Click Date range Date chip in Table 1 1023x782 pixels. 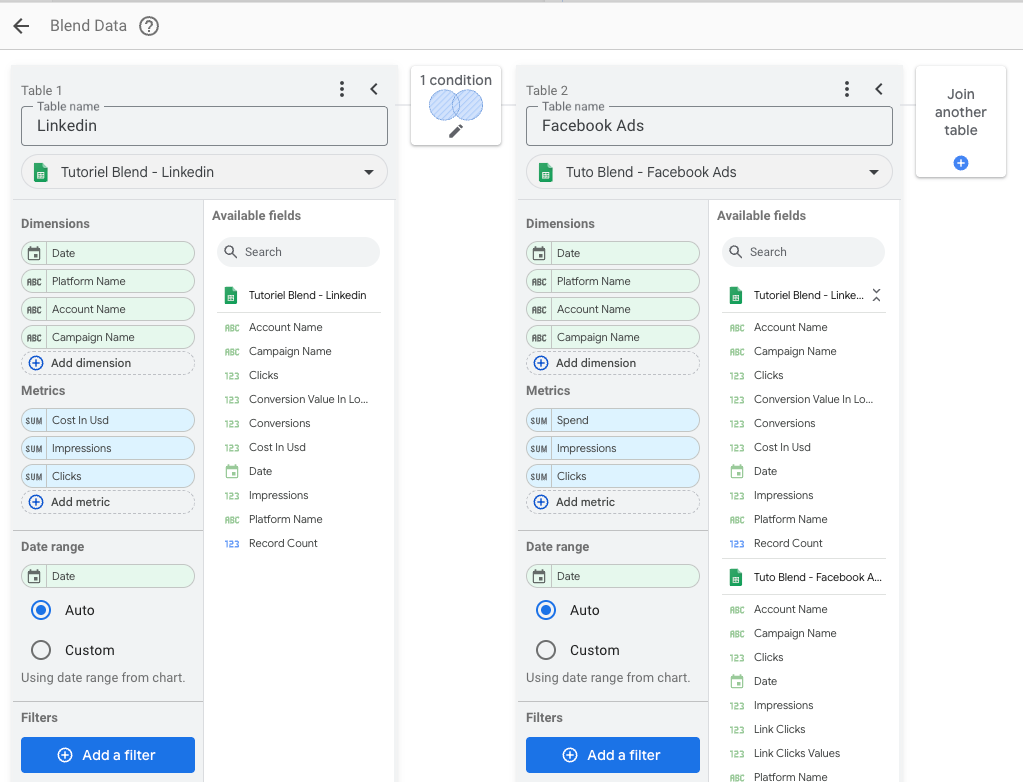point(108,577)
